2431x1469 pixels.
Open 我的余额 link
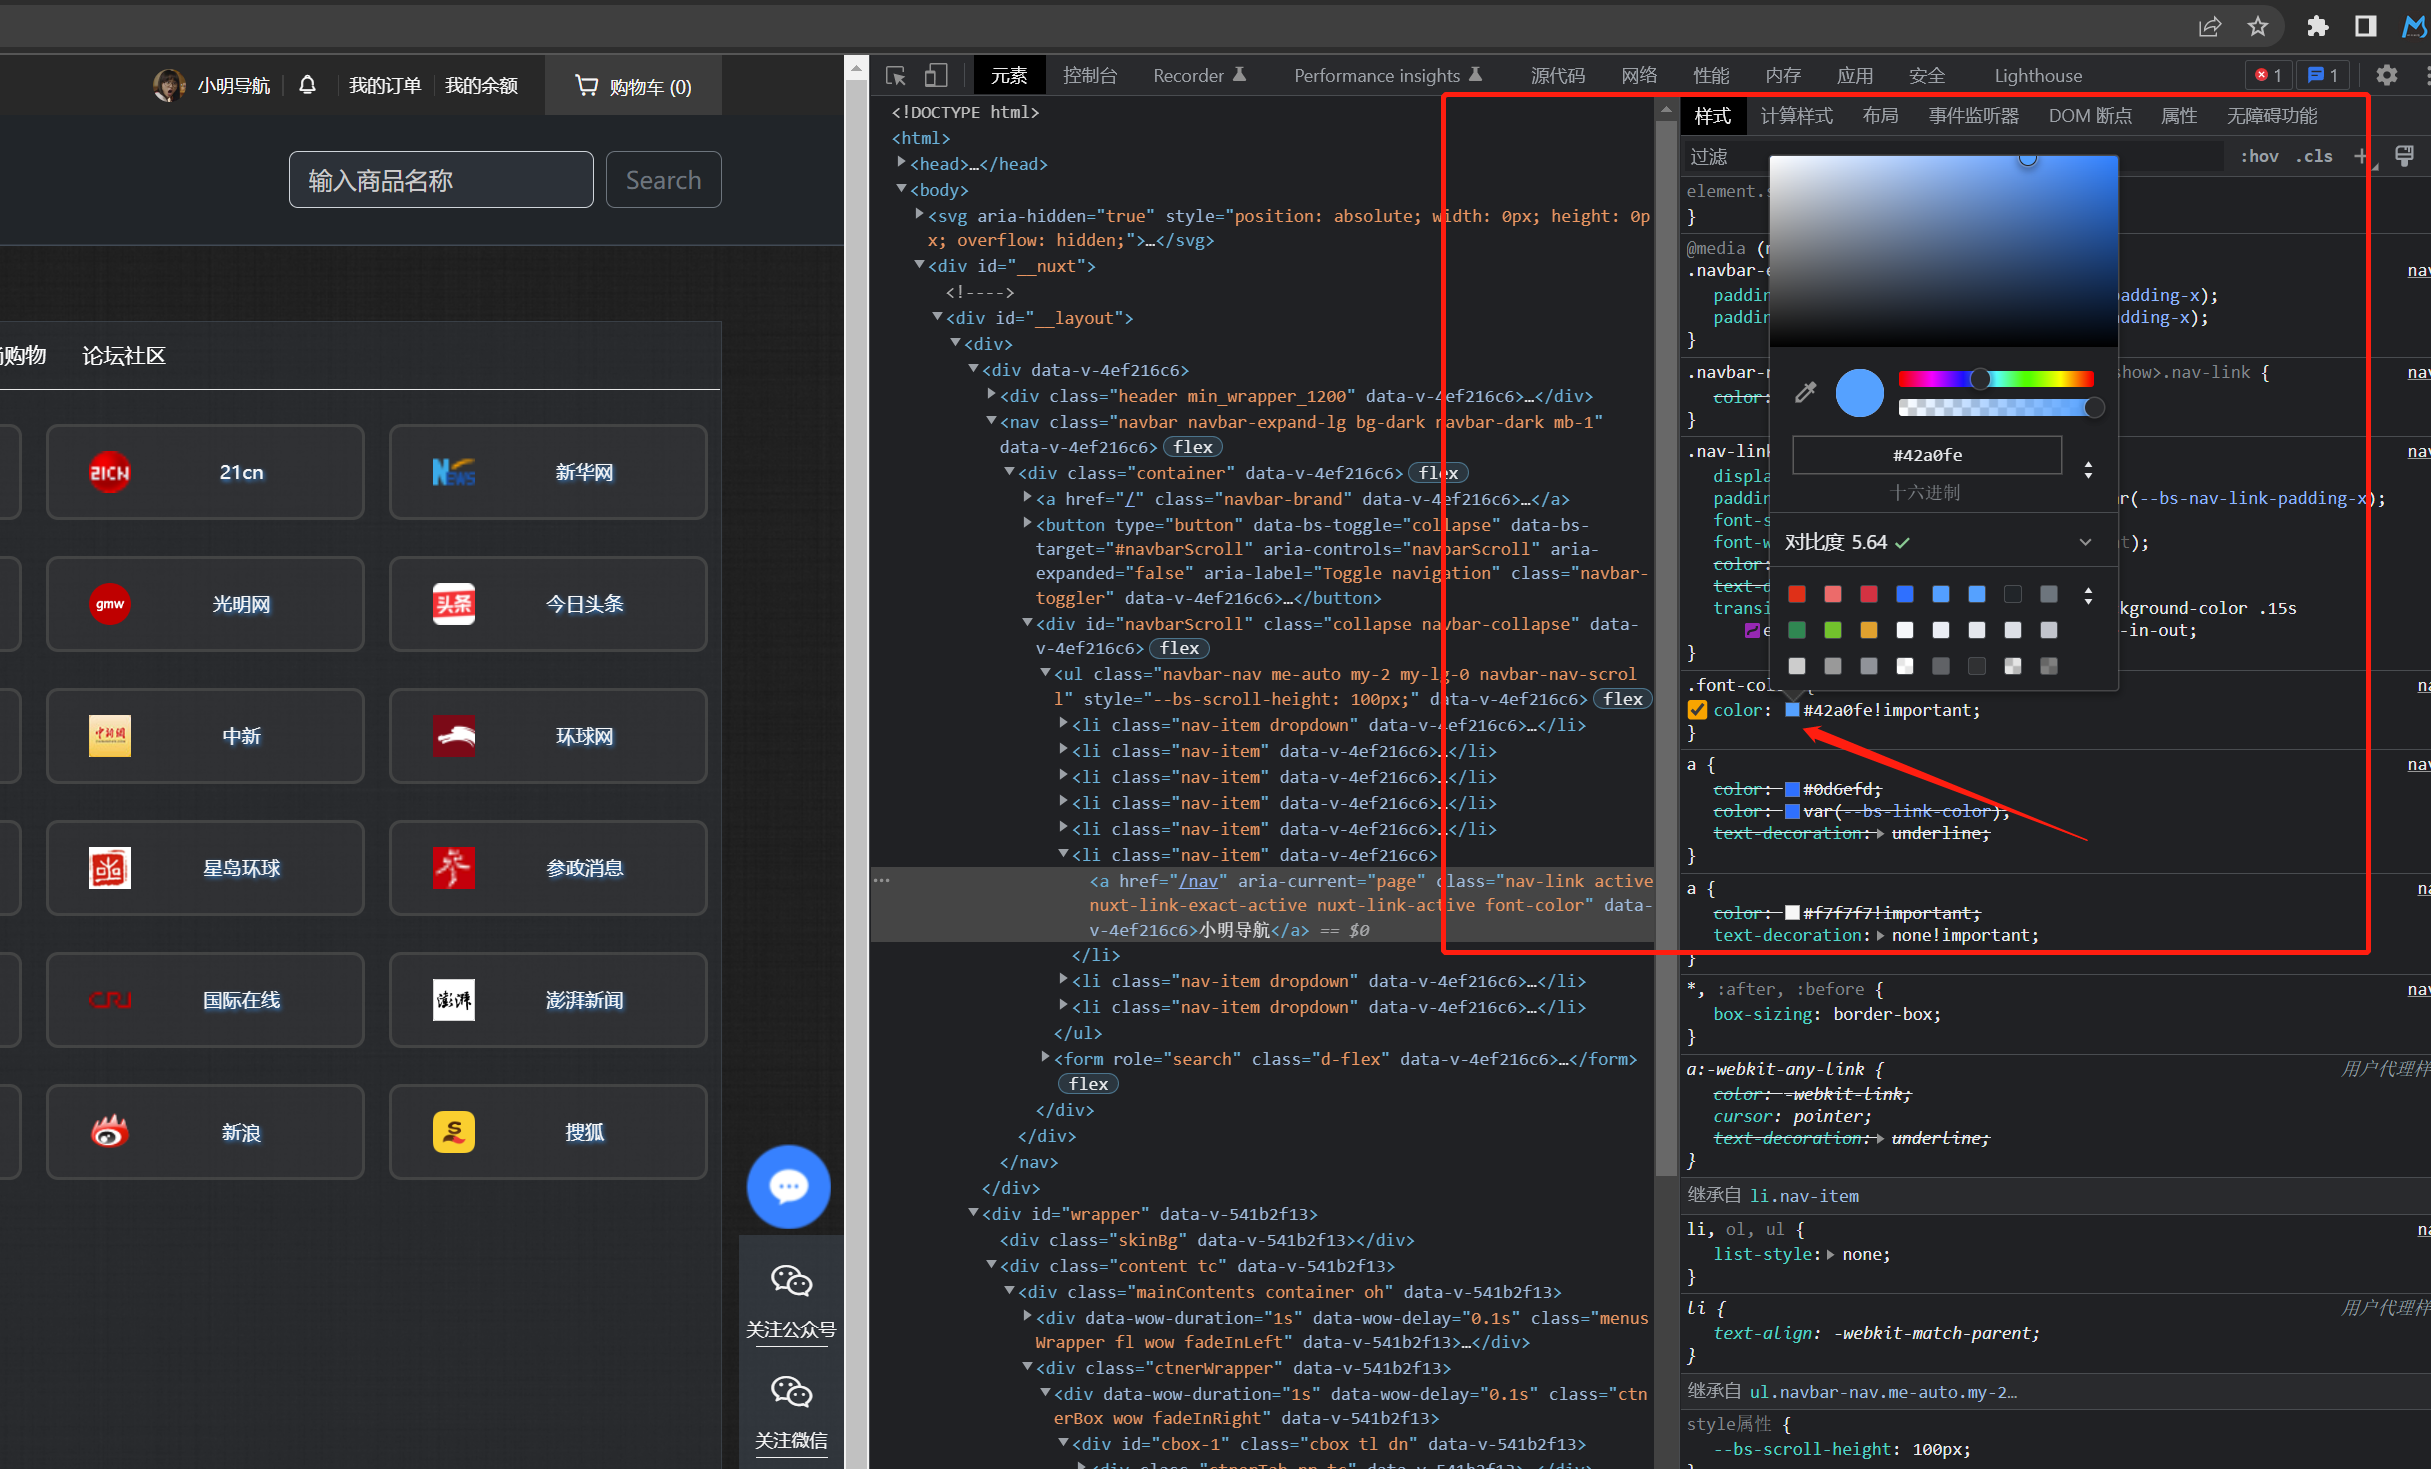(x=481, y=86)
